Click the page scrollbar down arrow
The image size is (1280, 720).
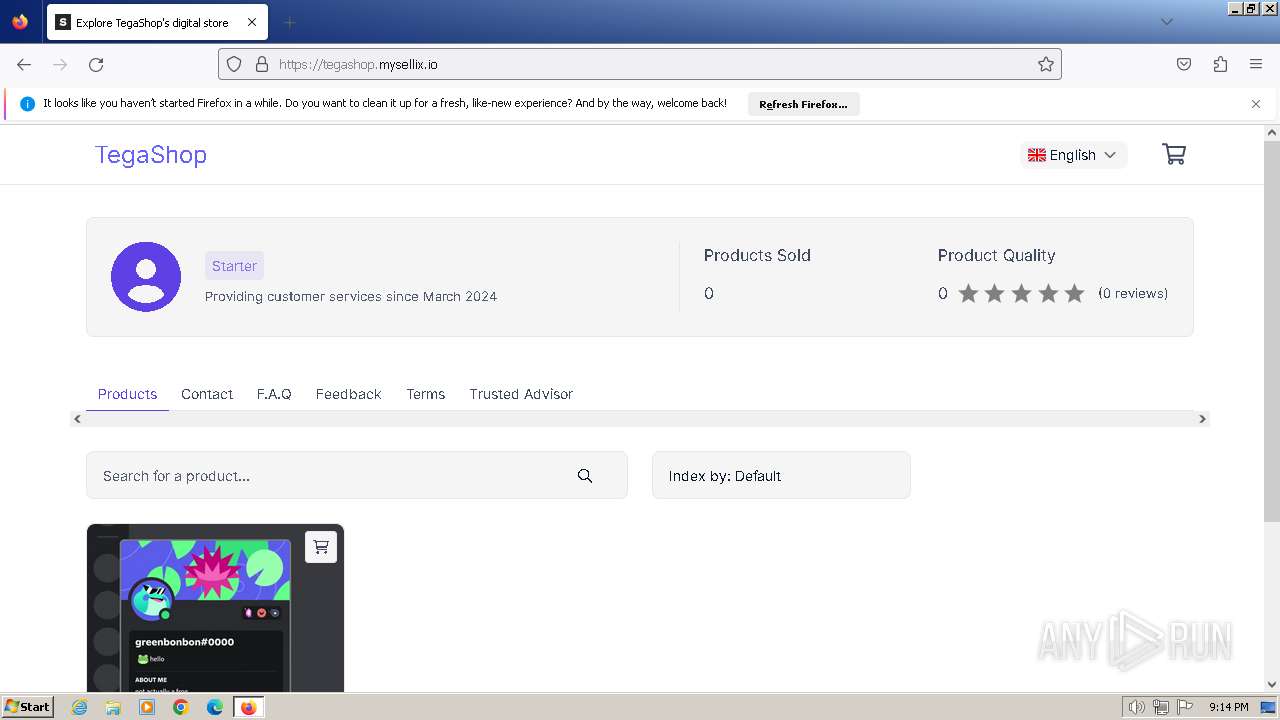coord(1272,684)
